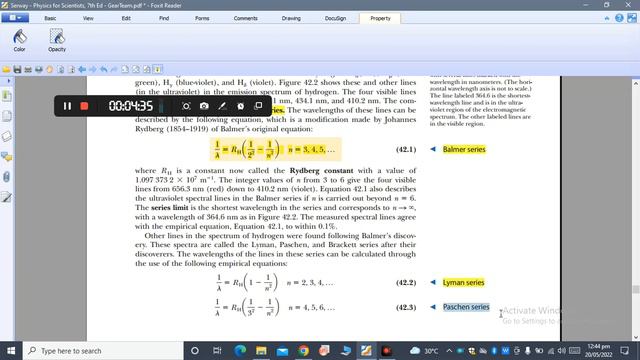Click the equation number (42.3)
The image size is (640, 360).
pos(406,307)
